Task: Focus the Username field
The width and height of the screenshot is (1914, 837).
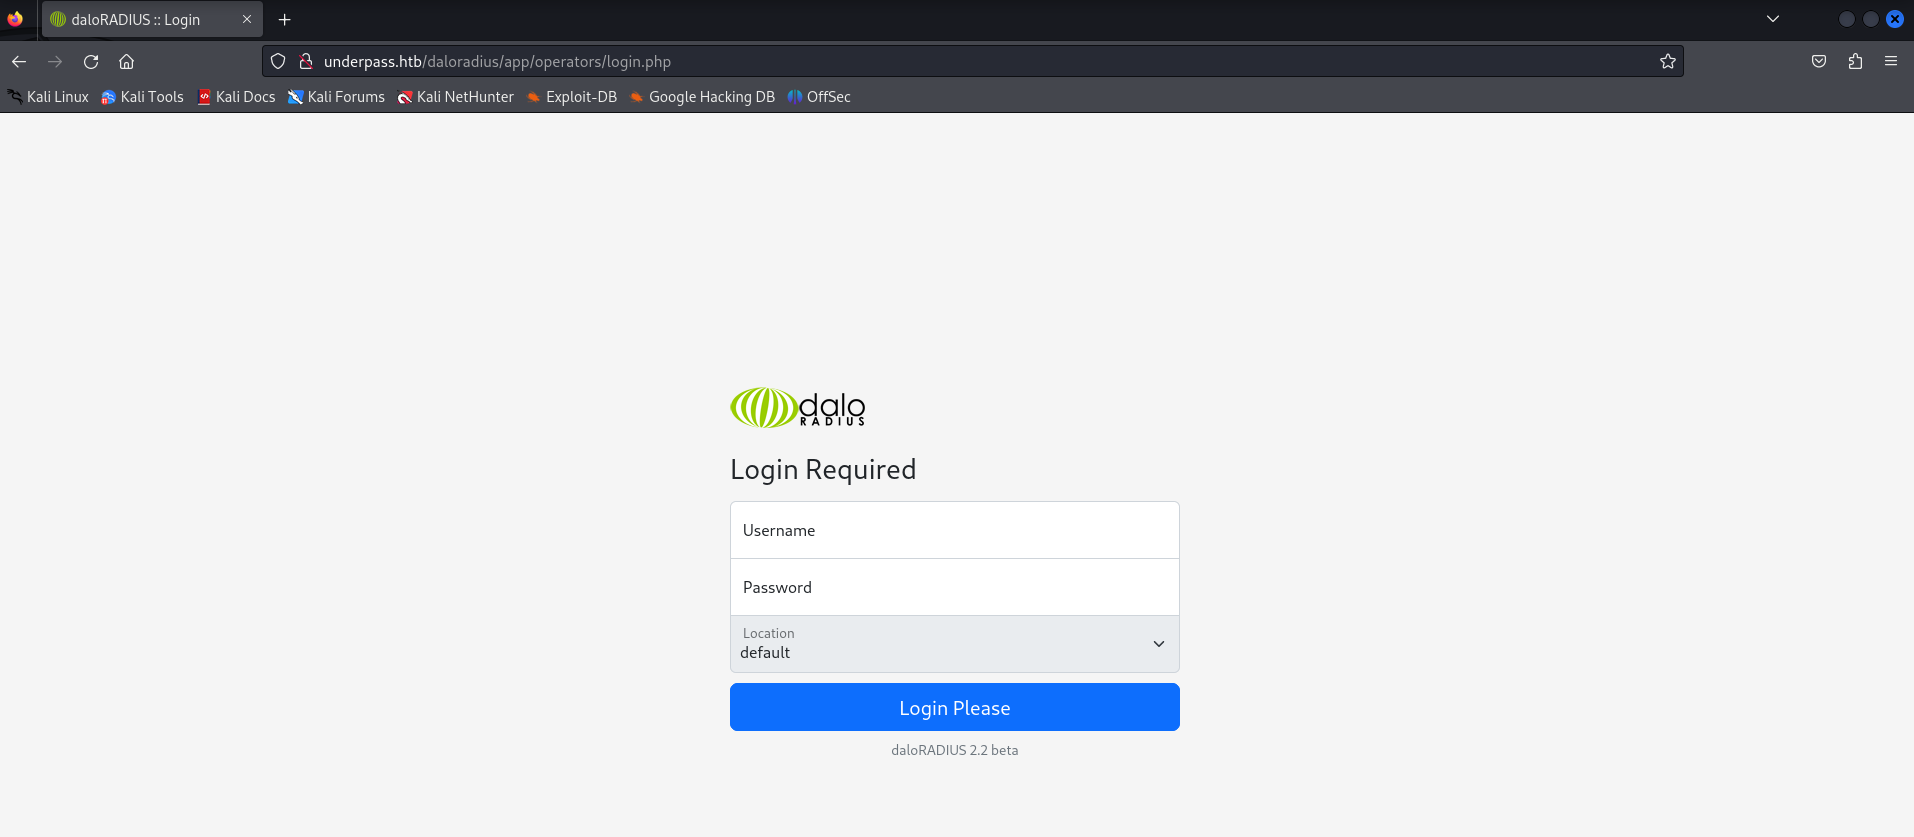Action: pos(955,530)
